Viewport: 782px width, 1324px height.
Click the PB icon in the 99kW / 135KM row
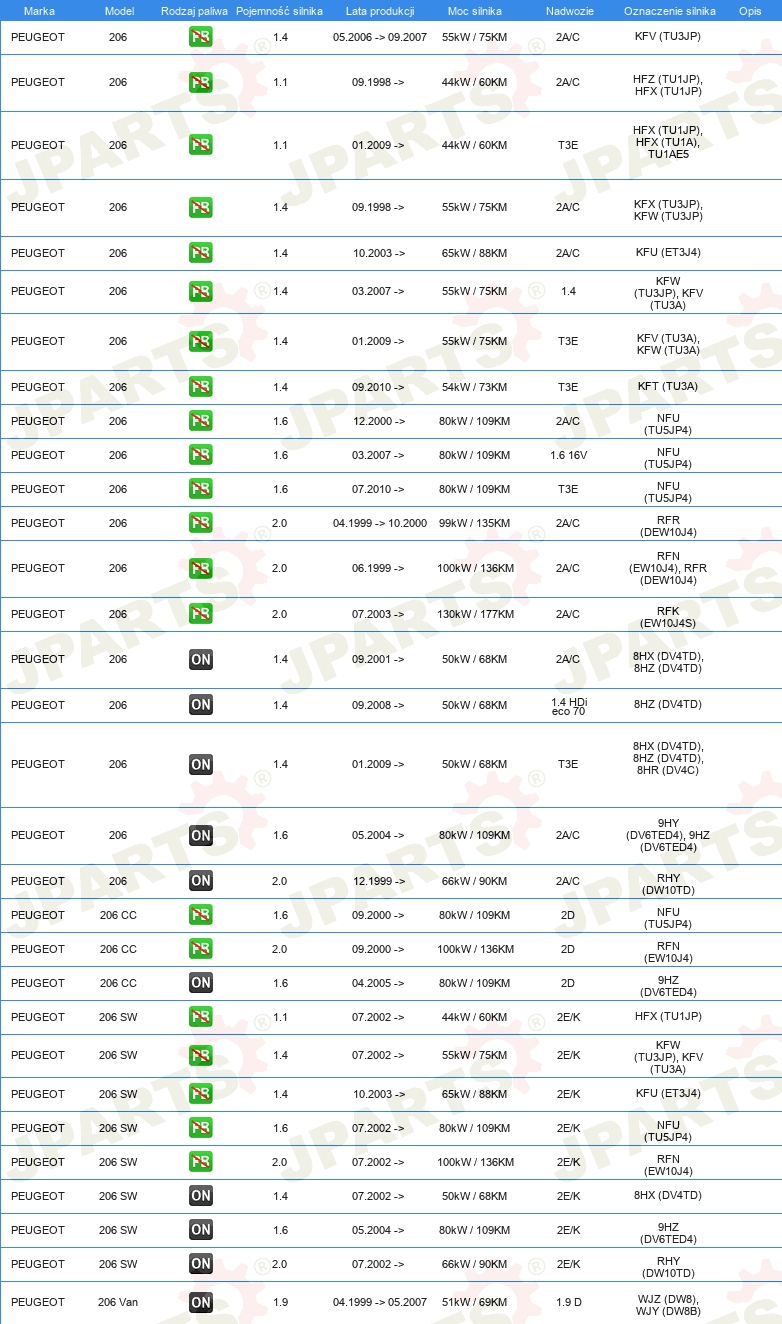201,523
